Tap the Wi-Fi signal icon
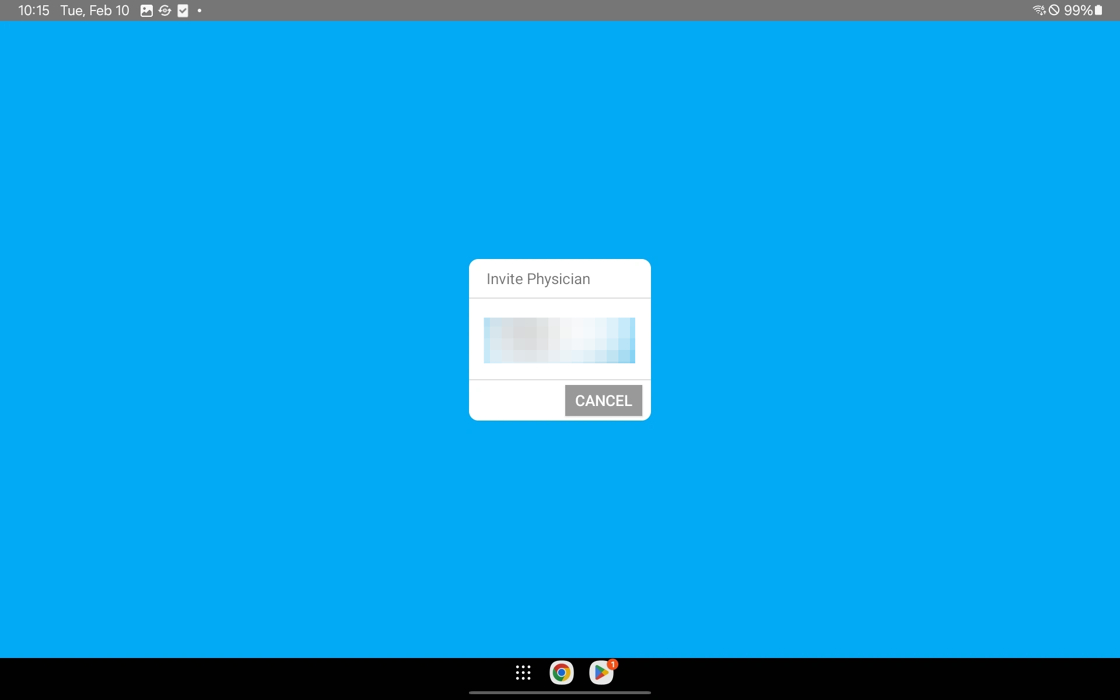Viewport: 1120px width, 700px height. click(x=1039, y=10)
